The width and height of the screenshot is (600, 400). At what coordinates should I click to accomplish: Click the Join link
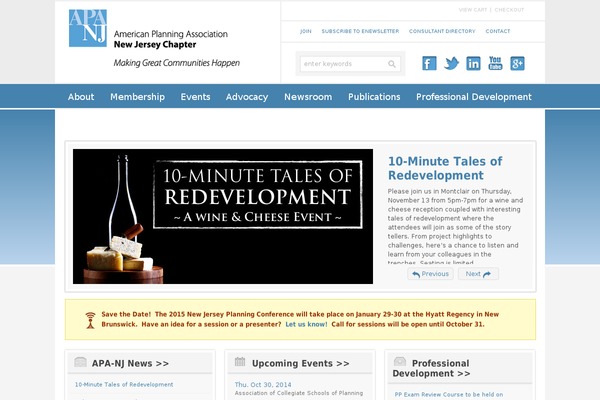306,31
